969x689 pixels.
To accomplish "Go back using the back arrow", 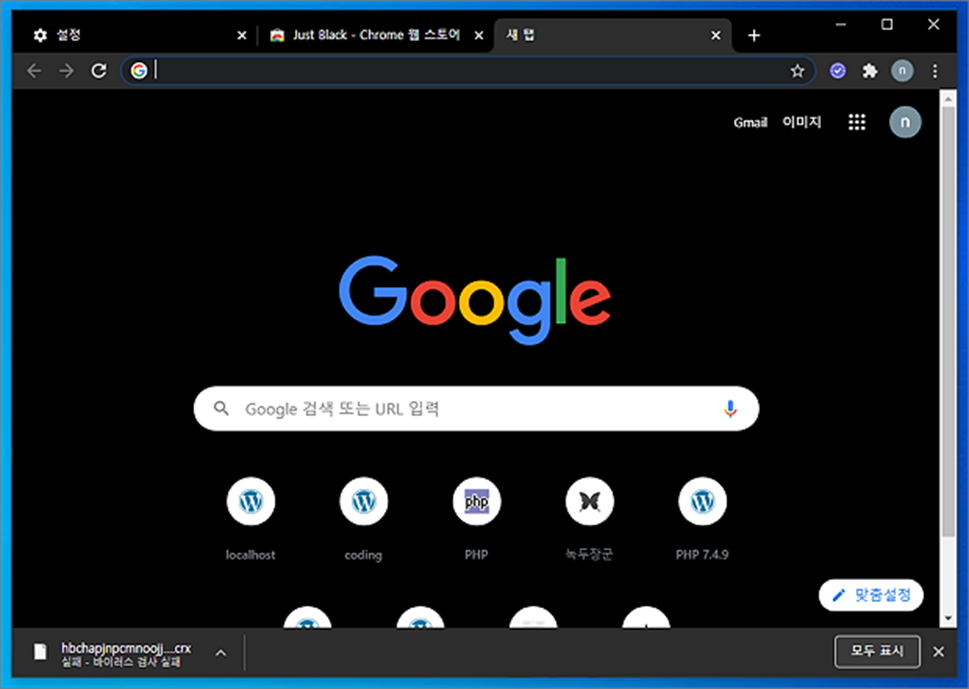I will (x=34, y=71).
